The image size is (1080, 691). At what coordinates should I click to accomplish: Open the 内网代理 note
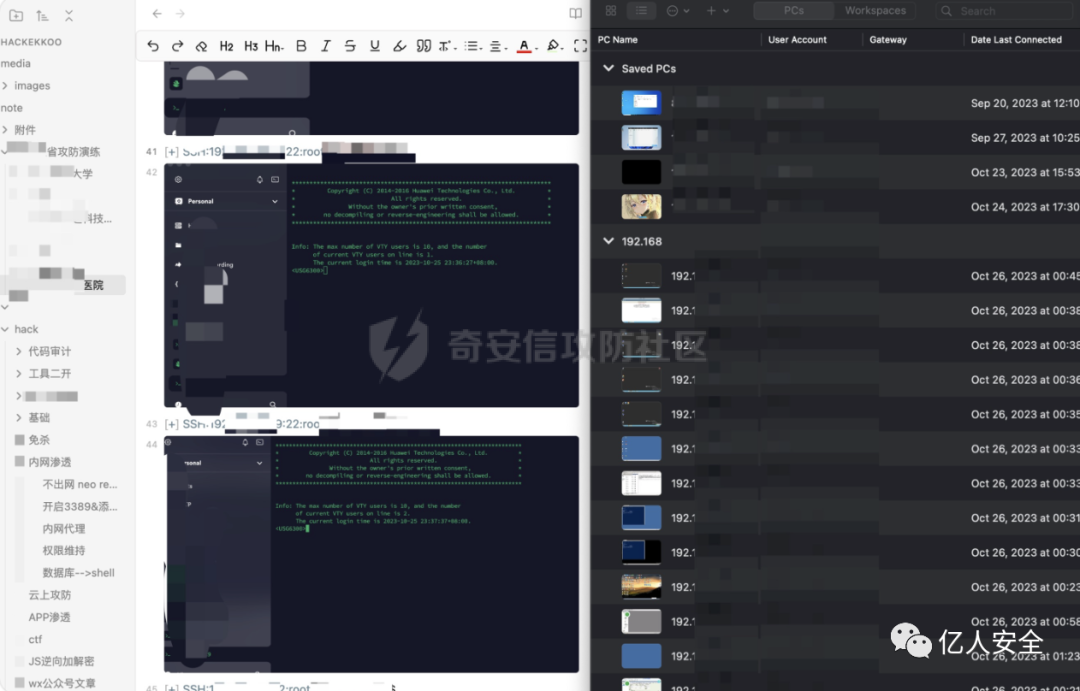64,528
